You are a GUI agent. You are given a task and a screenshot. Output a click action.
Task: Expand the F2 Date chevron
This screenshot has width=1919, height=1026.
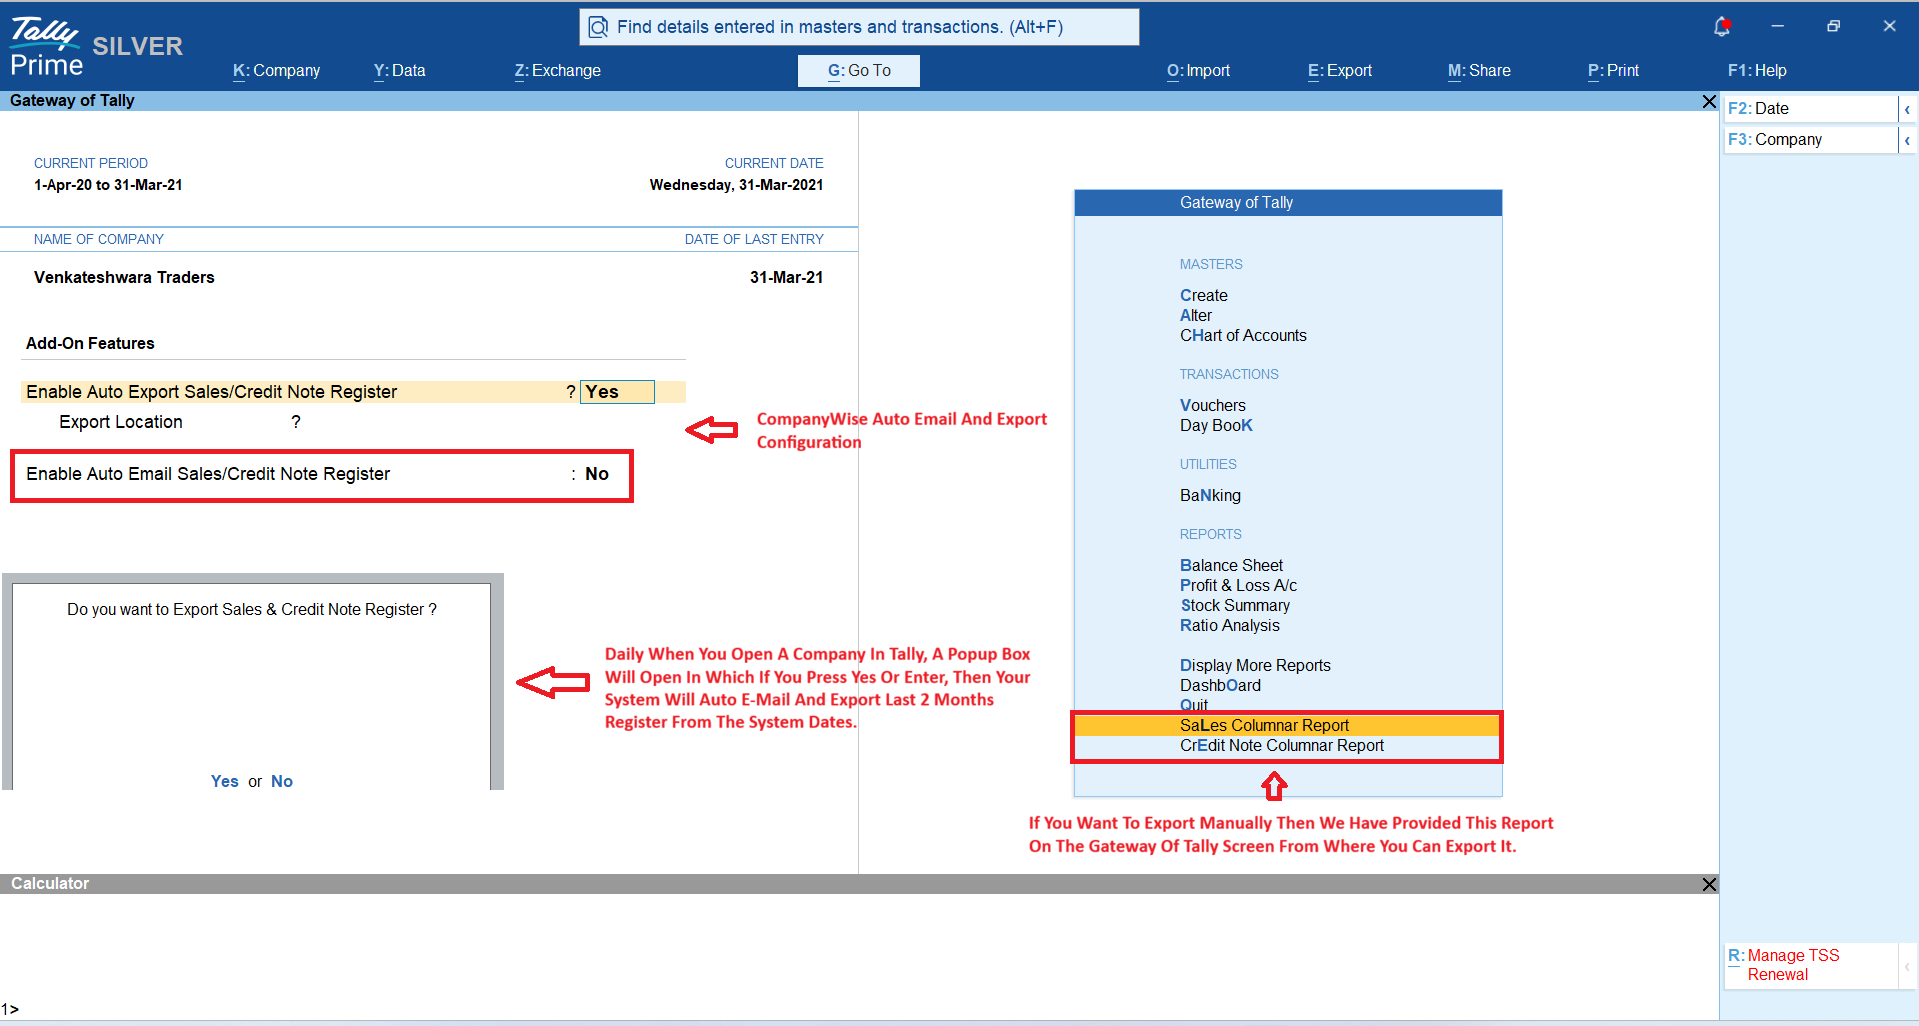point(1907,109)
